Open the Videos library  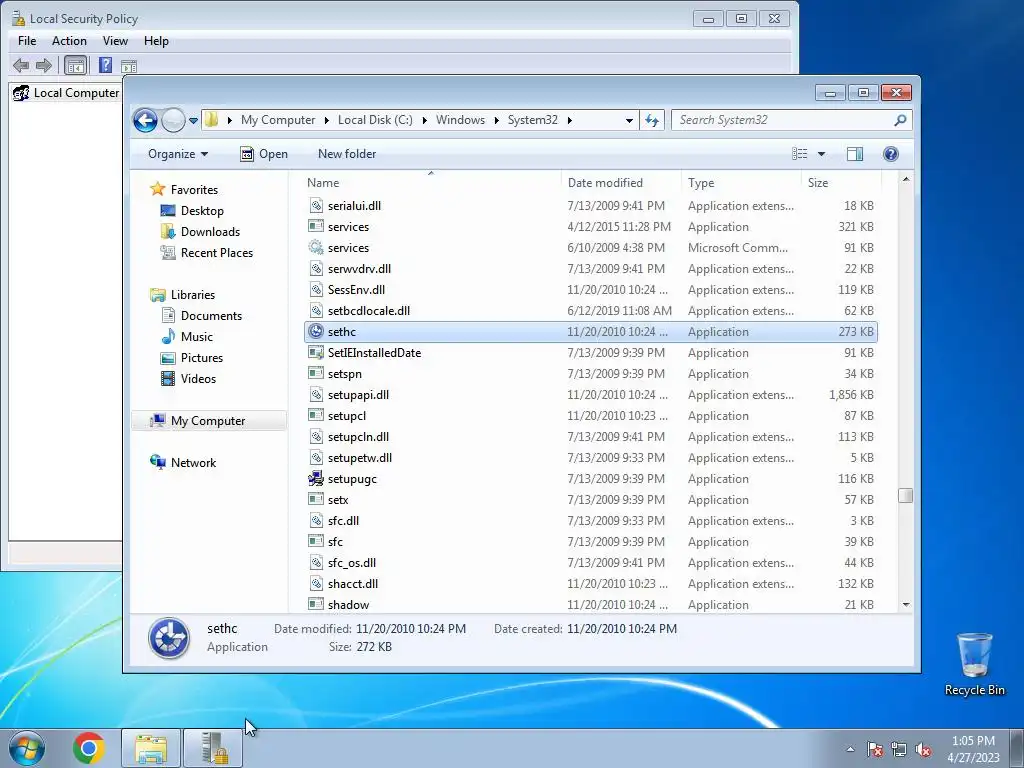pos(198,379)
